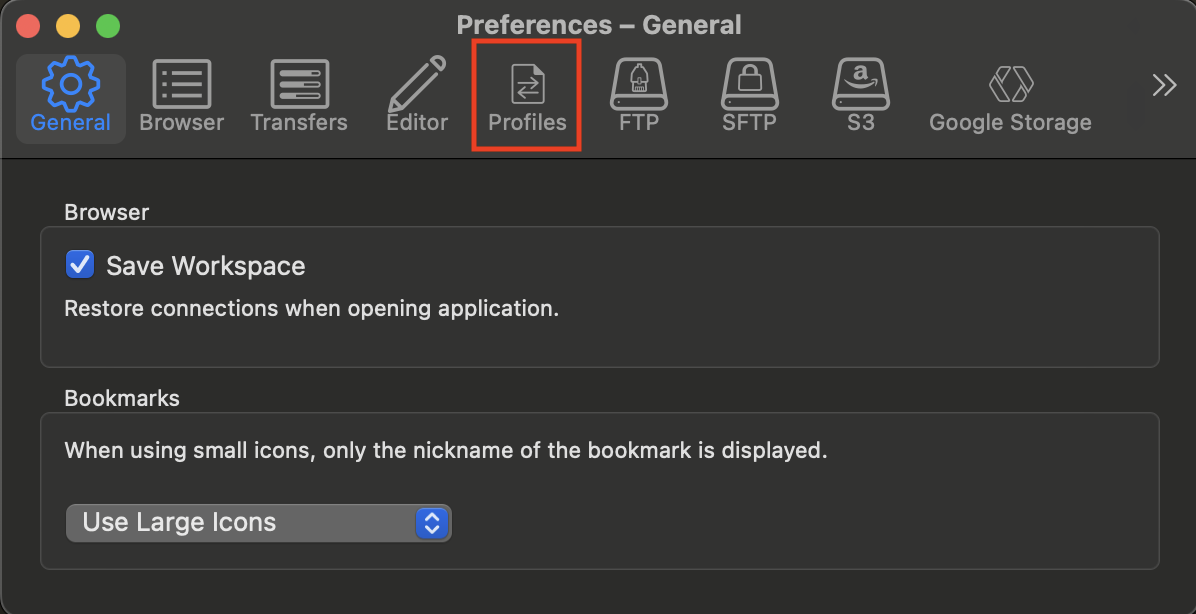The width and height of the screenshot is (1196, 614).
Task: Click the Restore connections description text
Action: tap(311, 308)
